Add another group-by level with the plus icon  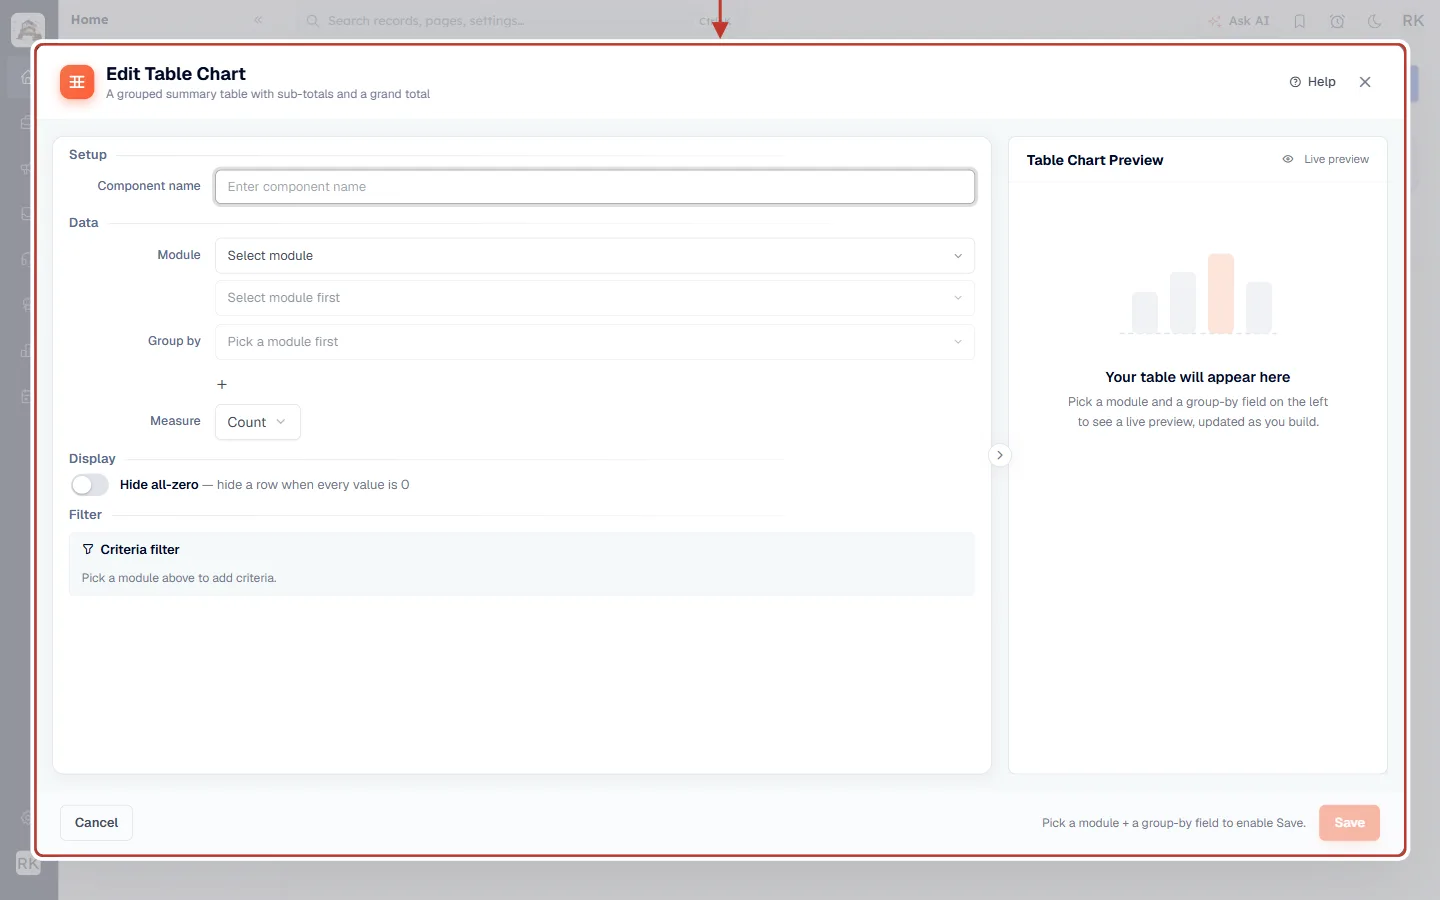(x=222, y=385)
